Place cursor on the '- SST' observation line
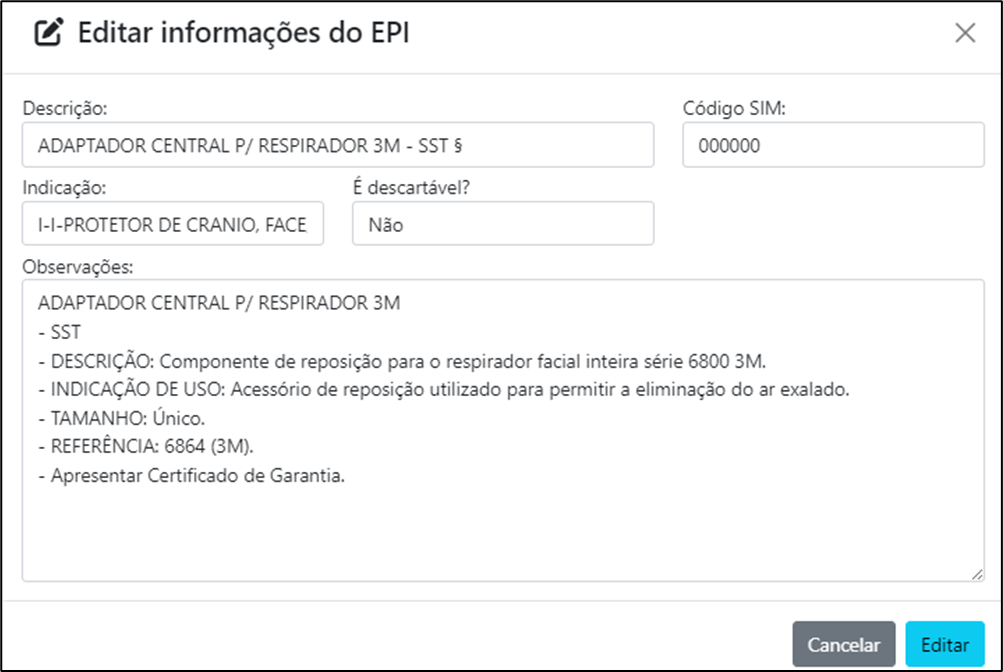The image size is (1003, 672). (x=59, y=332)
